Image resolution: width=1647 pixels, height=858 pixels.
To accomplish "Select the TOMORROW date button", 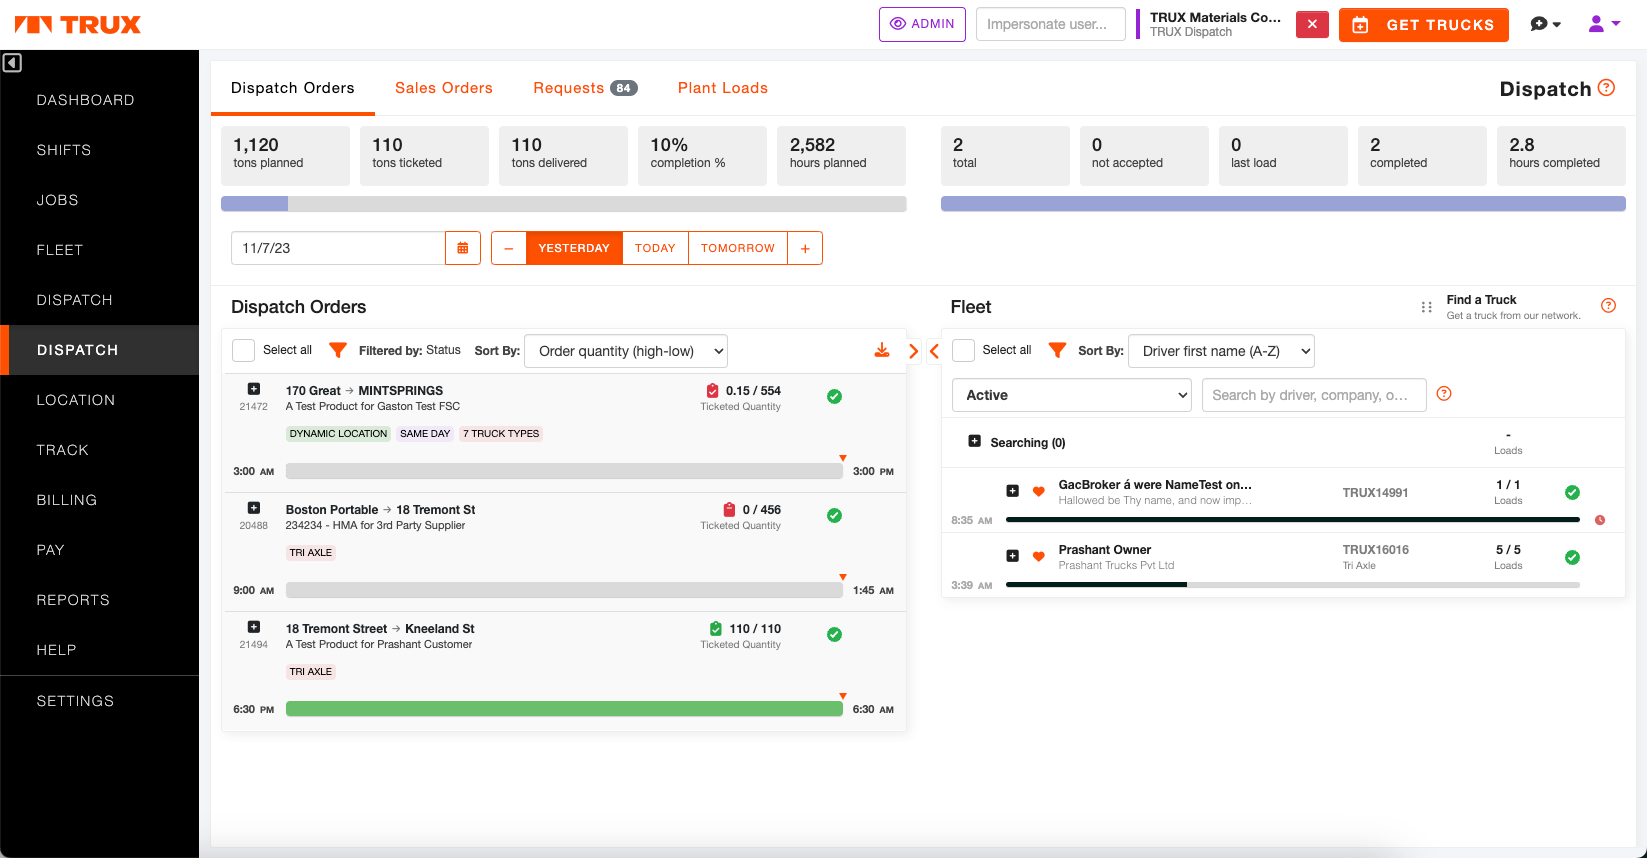I will [737, 248].
